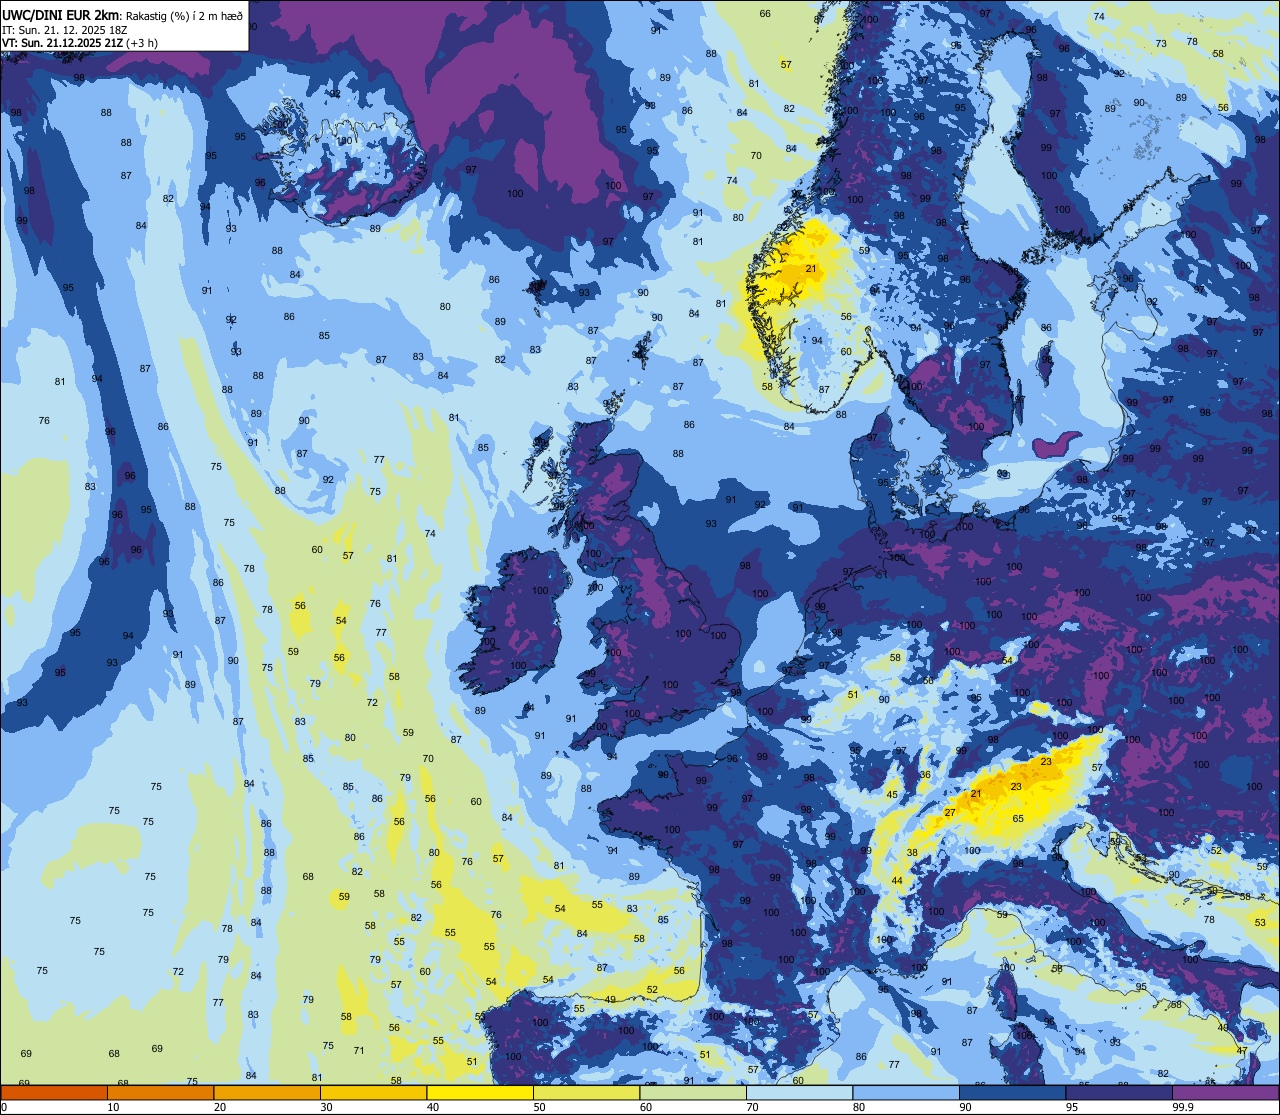Image resolution: width=1280 pixels, height=1115 pixels.
Task: Click the value 66 at the map's top edge
Action: [765, 13]
